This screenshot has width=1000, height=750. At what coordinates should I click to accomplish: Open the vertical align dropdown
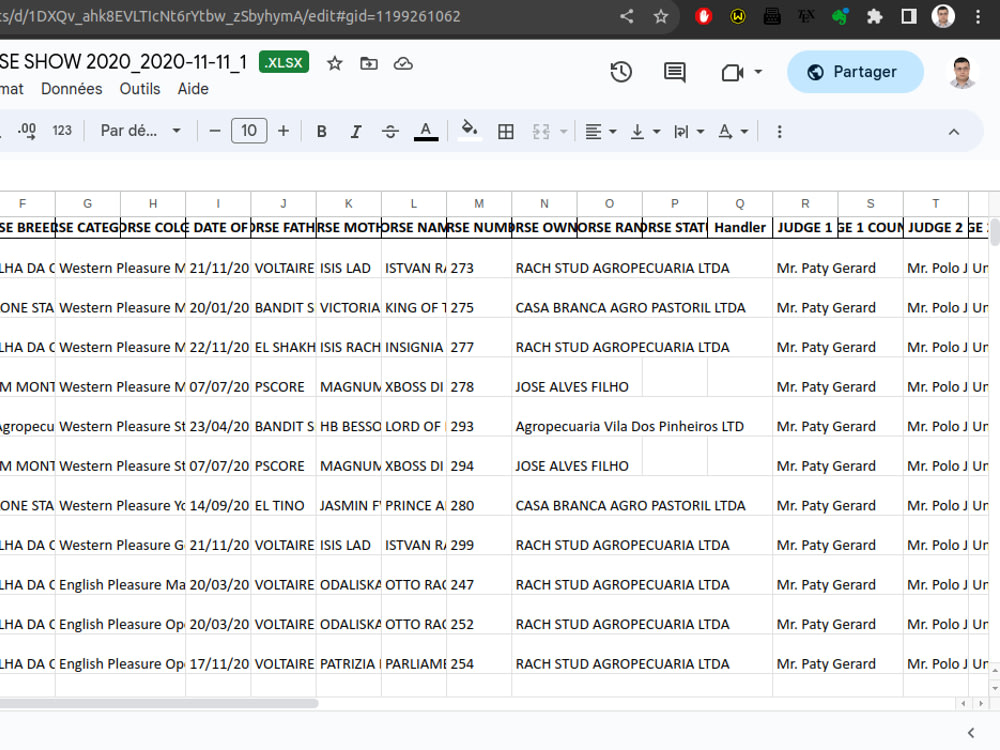point(645,131)
